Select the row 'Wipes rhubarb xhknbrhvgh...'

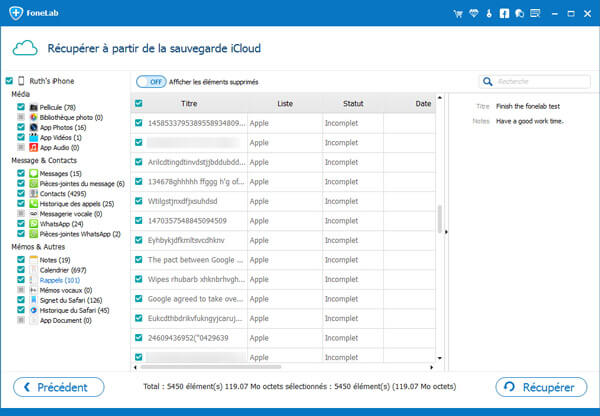pyautogui.click(x=283, y=279)
